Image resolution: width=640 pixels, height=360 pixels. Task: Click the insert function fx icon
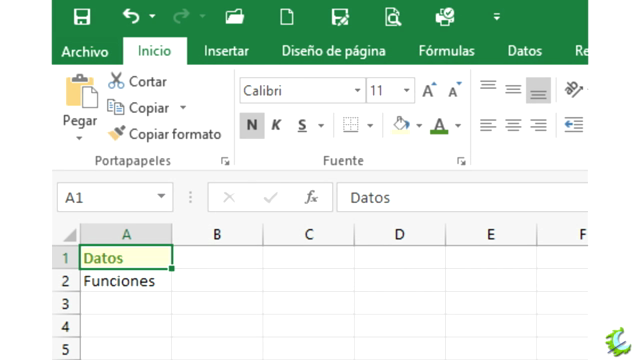(311, 197)
